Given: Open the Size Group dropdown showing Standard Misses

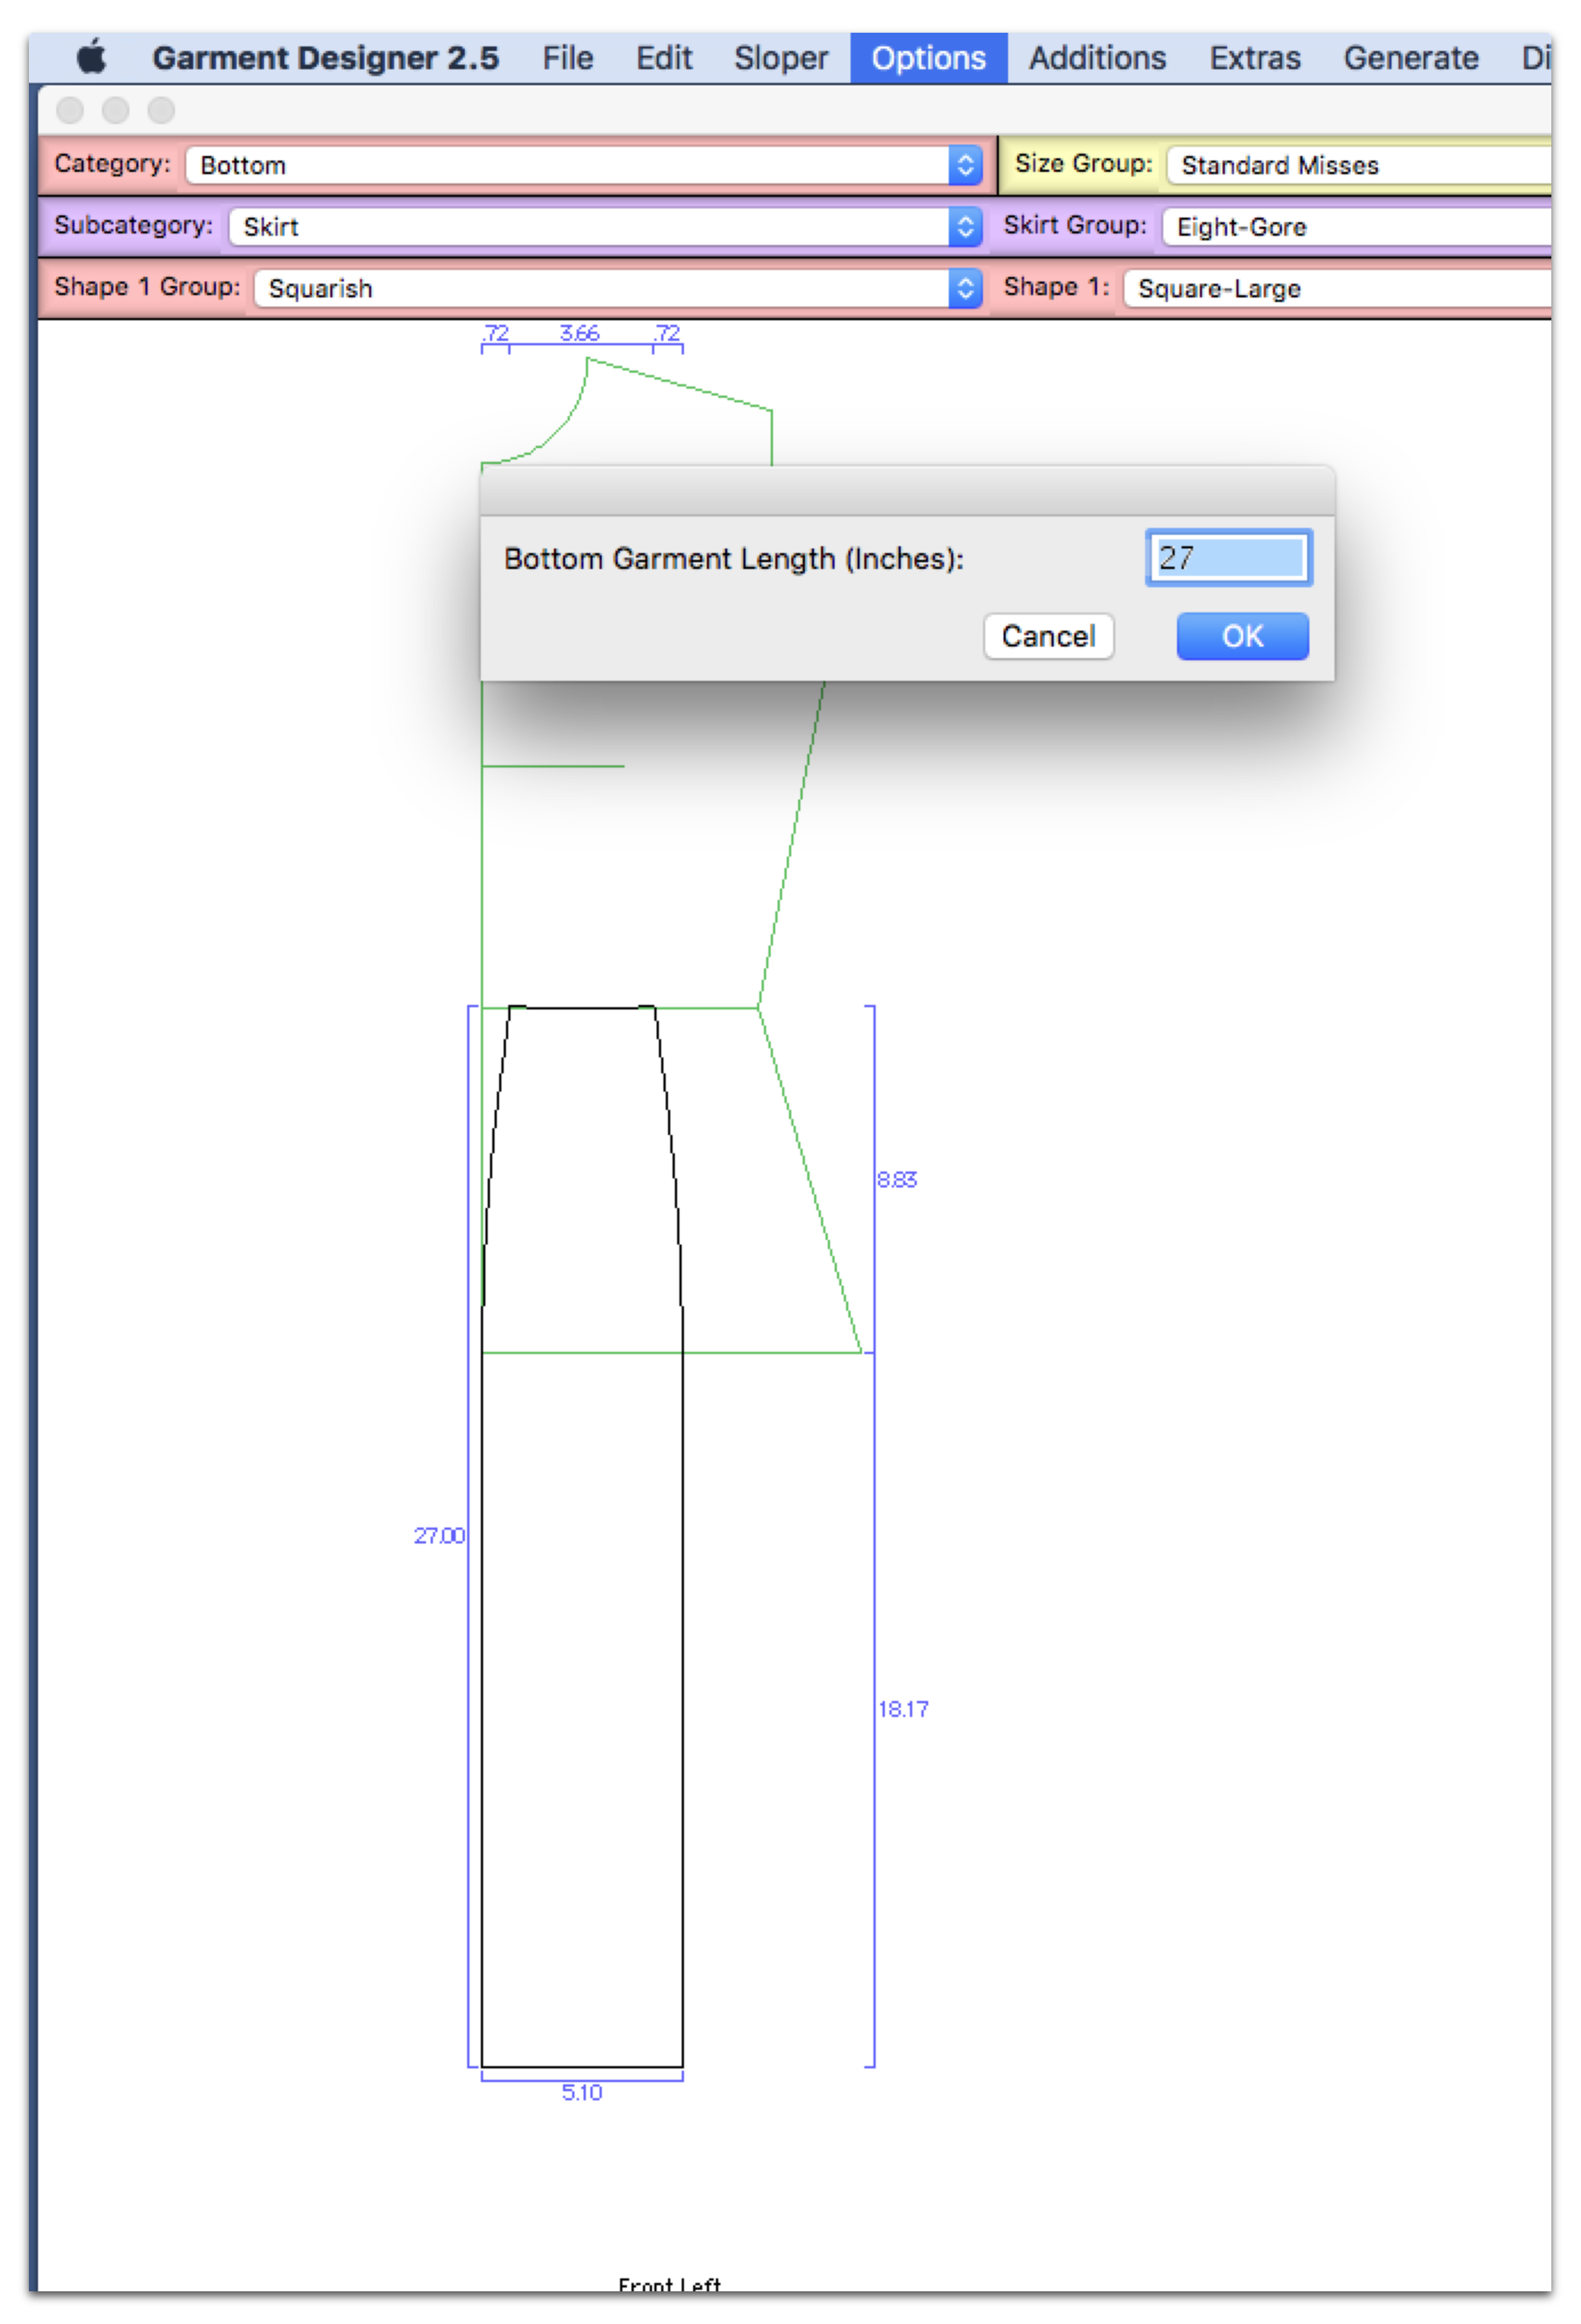Looking at the screenshot, I should [x=1360, y=165].
